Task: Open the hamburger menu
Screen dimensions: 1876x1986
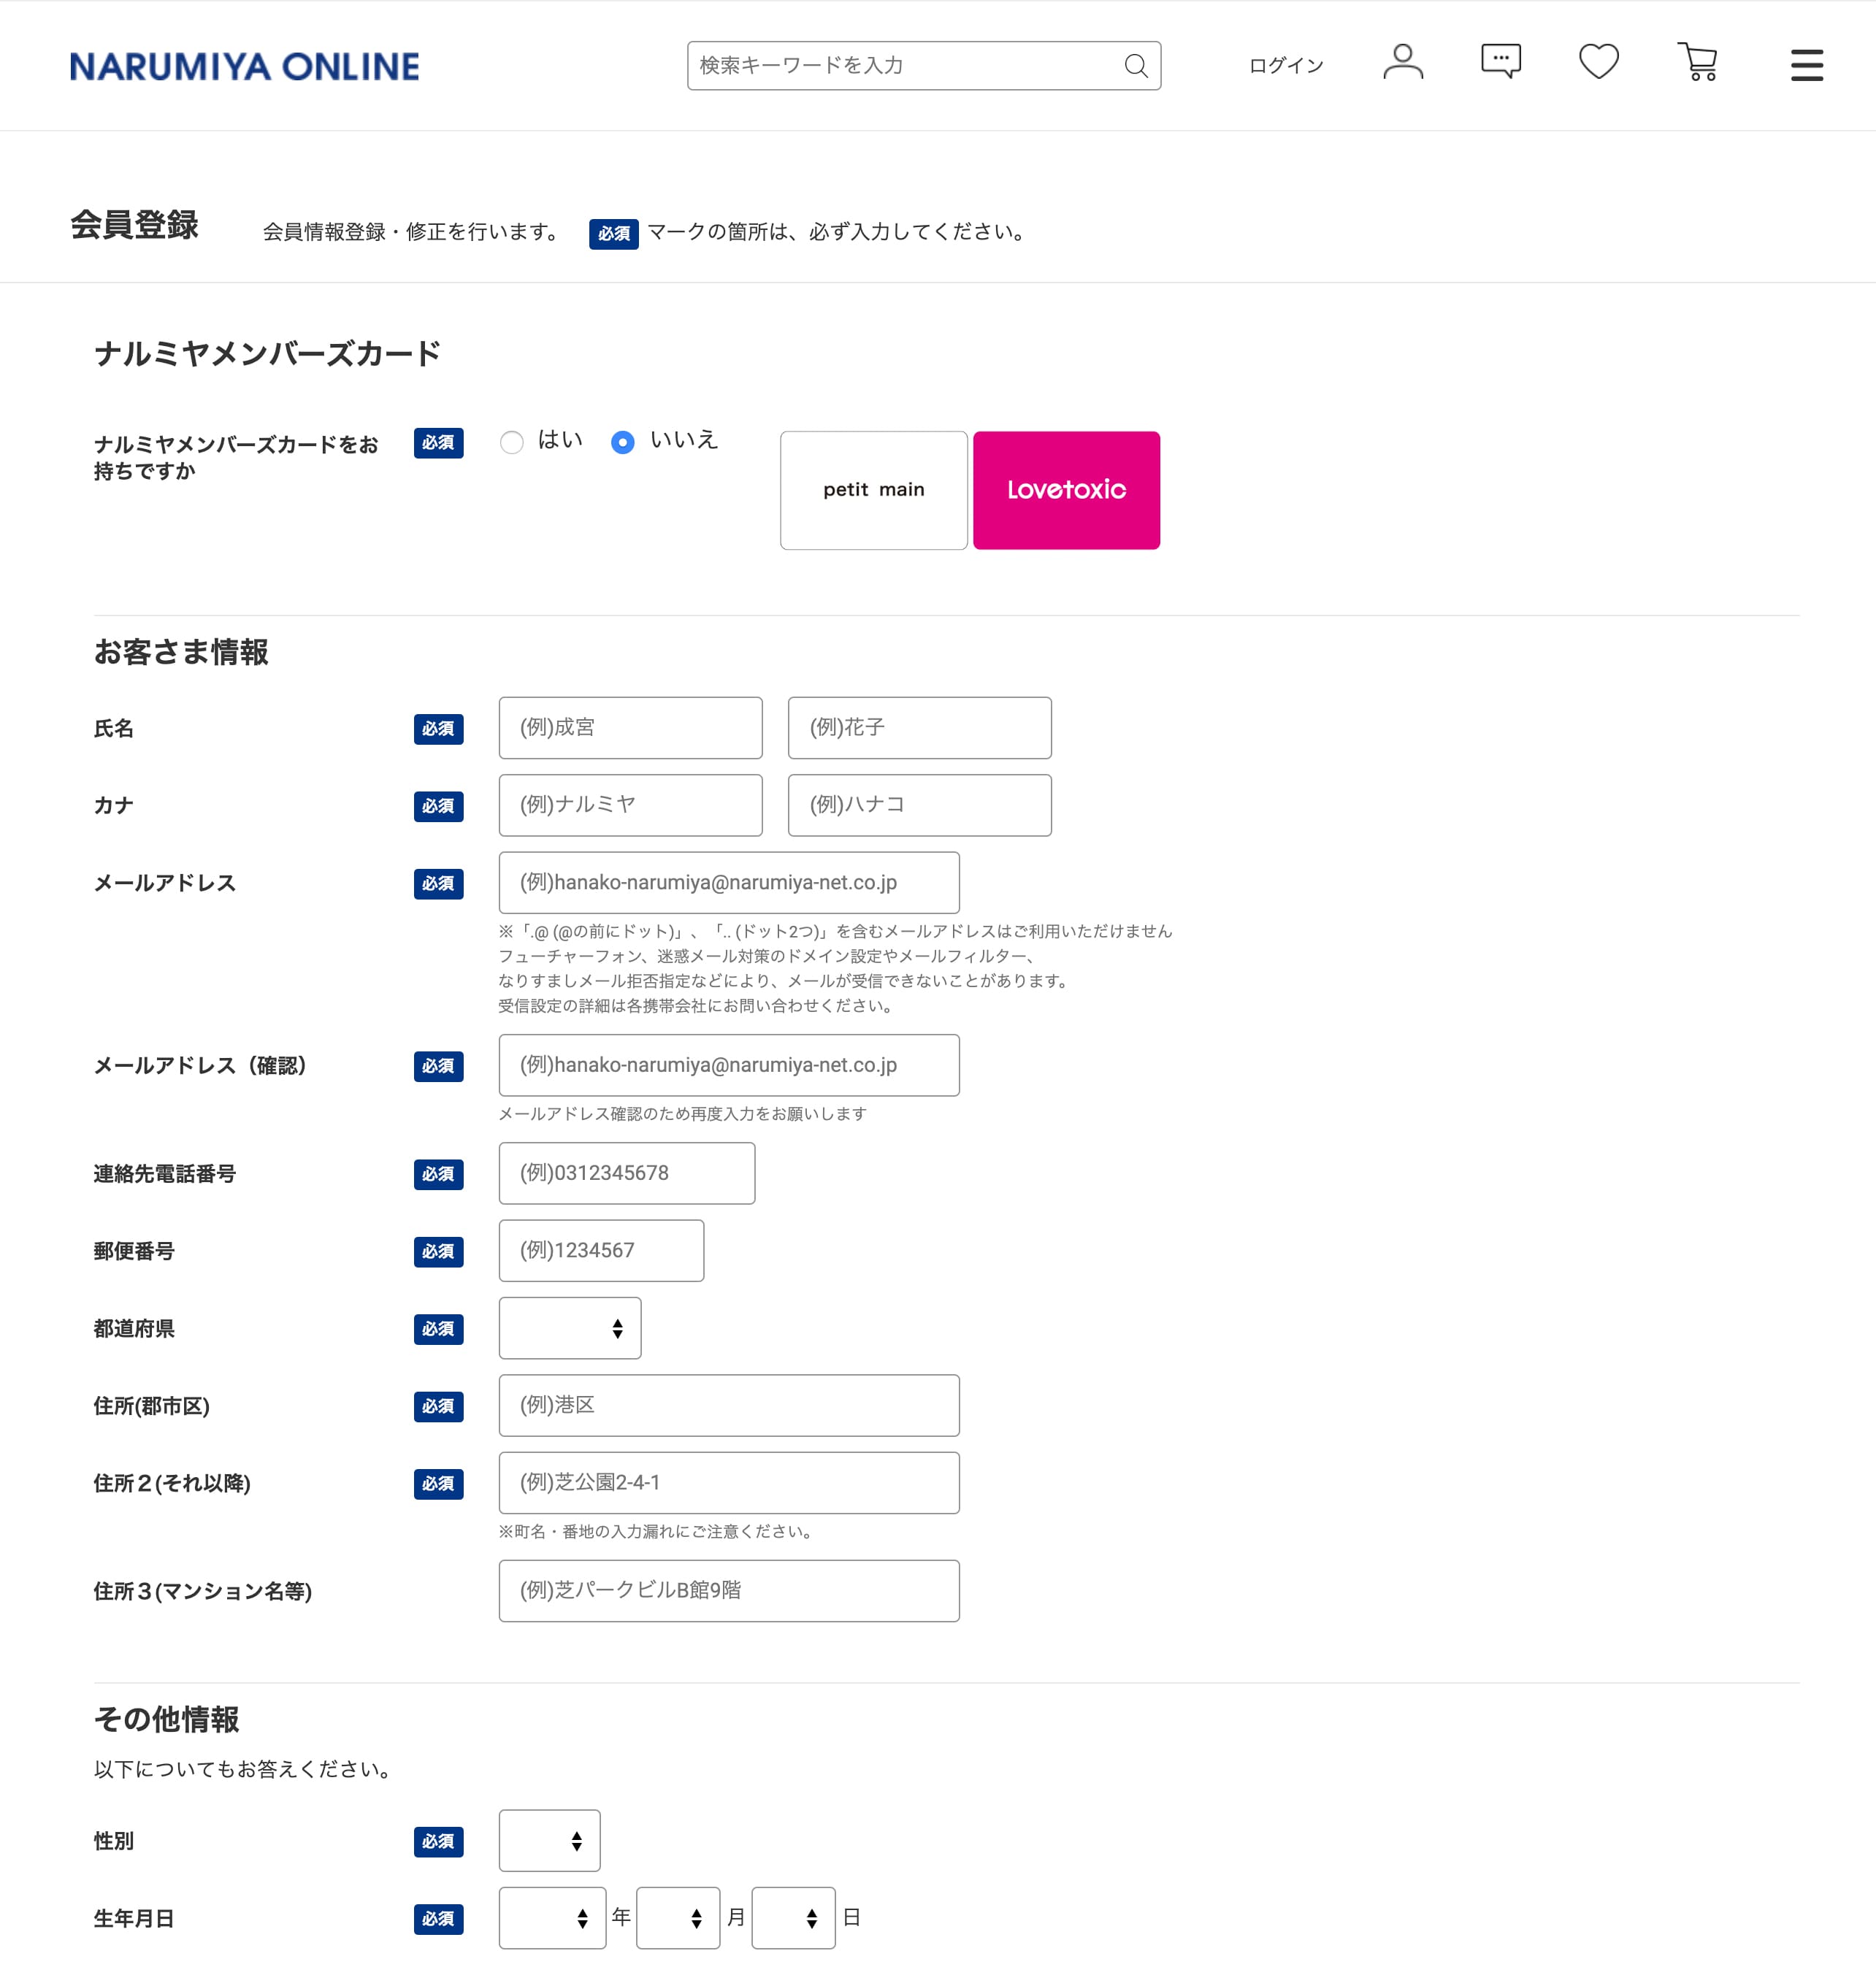Action: tap(1806, 65)
